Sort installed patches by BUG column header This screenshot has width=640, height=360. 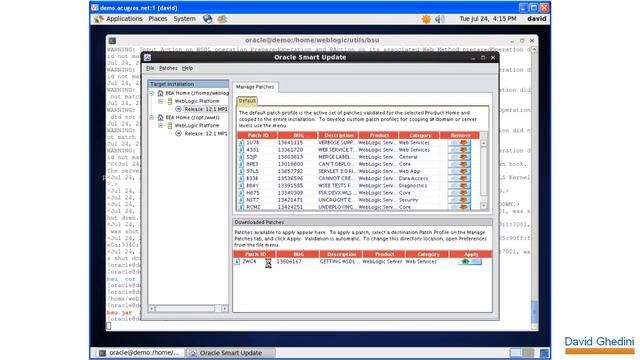[298, 135]
